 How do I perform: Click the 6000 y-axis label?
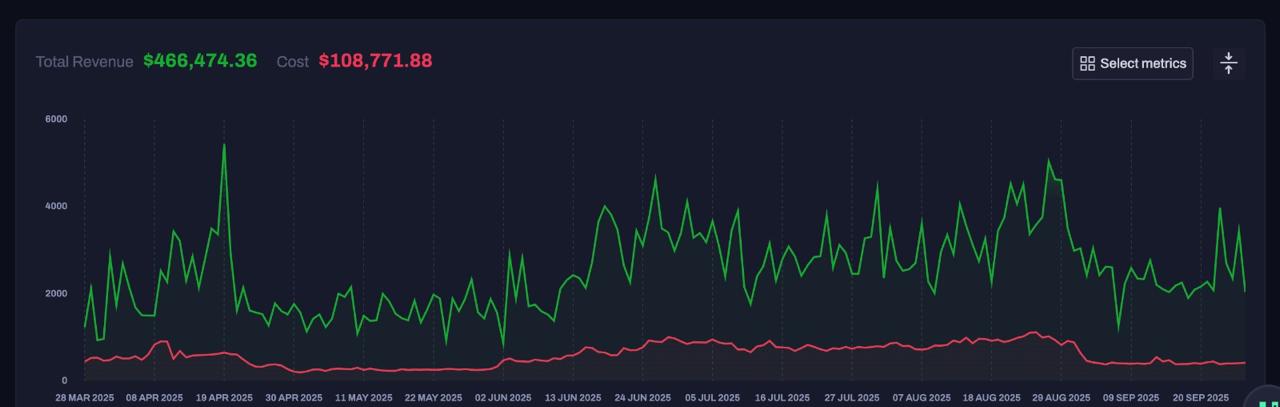pyautogui.click(x=56, y=119)
